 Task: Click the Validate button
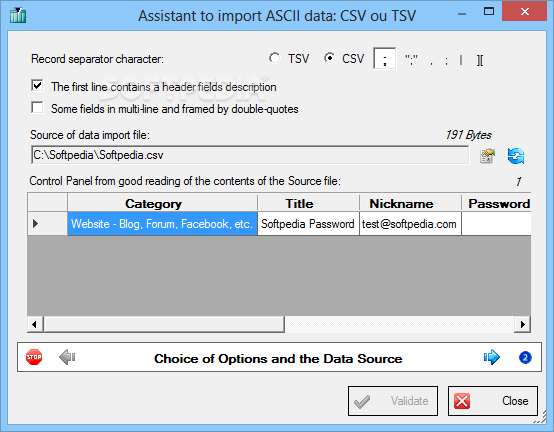[x=393, y=401]
